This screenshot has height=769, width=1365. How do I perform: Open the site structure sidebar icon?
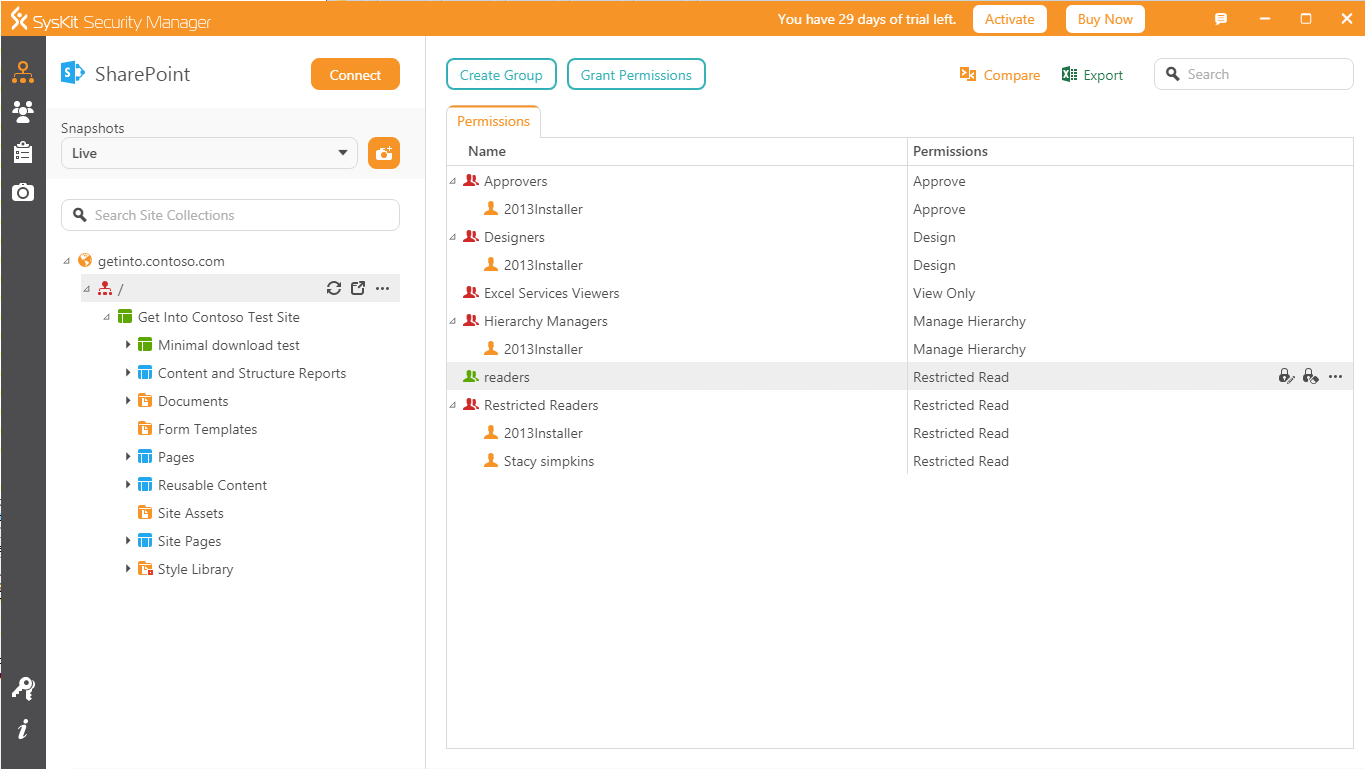(22, 72)
